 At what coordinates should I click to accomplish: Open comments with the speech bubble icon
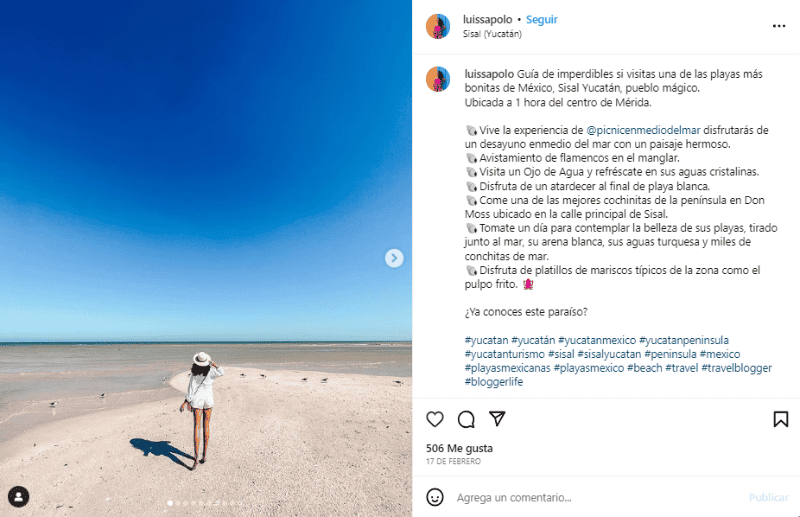[x=466, y=419]
